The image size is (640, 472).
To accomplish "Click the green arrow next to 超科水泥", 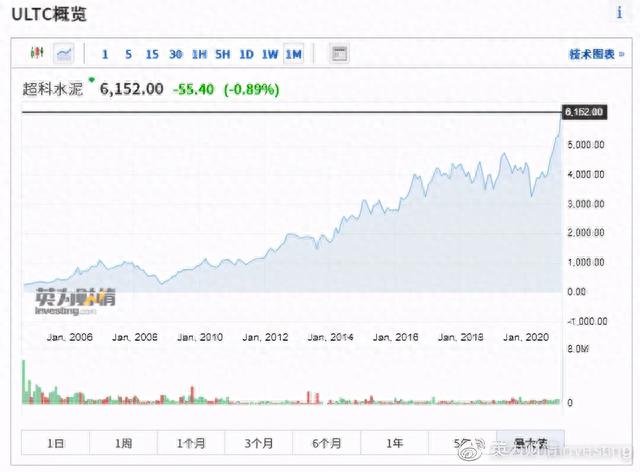I will tap(91, 80).
